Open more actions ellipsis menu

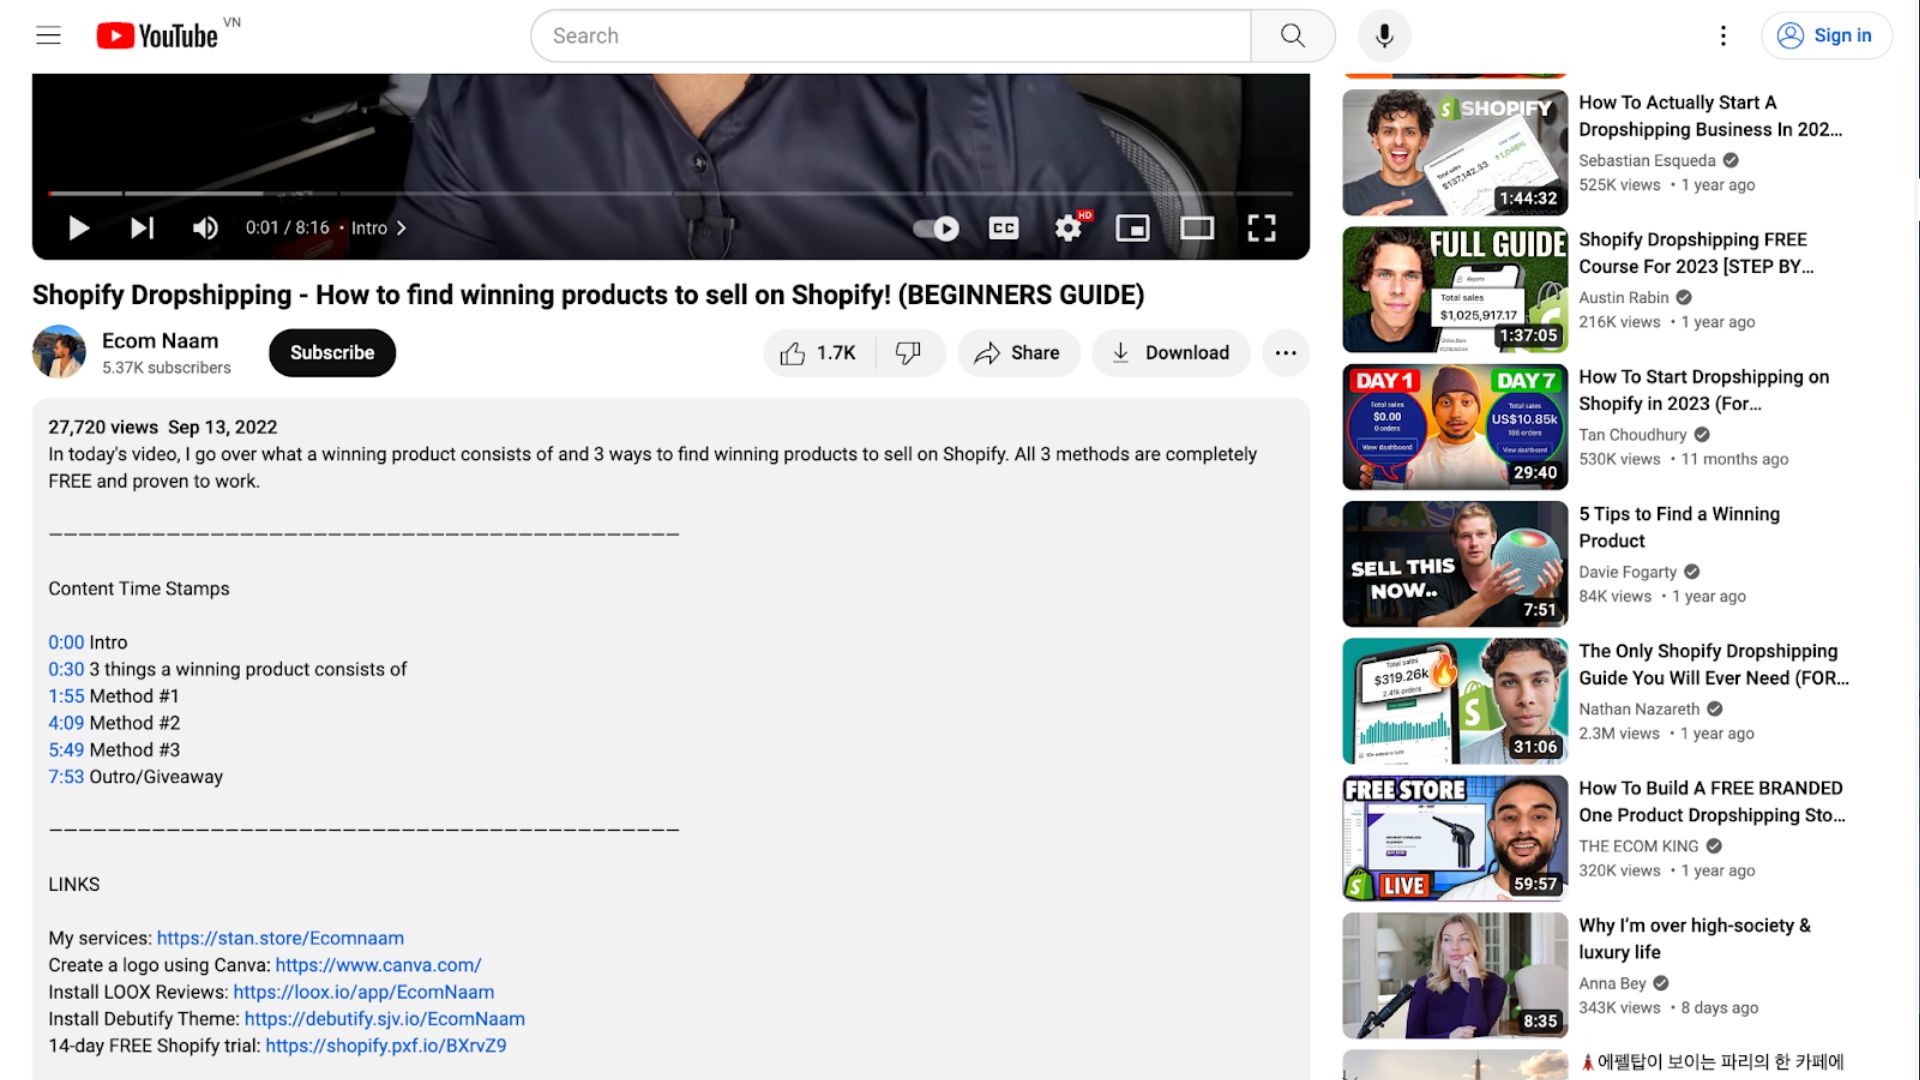point(1286,353)
